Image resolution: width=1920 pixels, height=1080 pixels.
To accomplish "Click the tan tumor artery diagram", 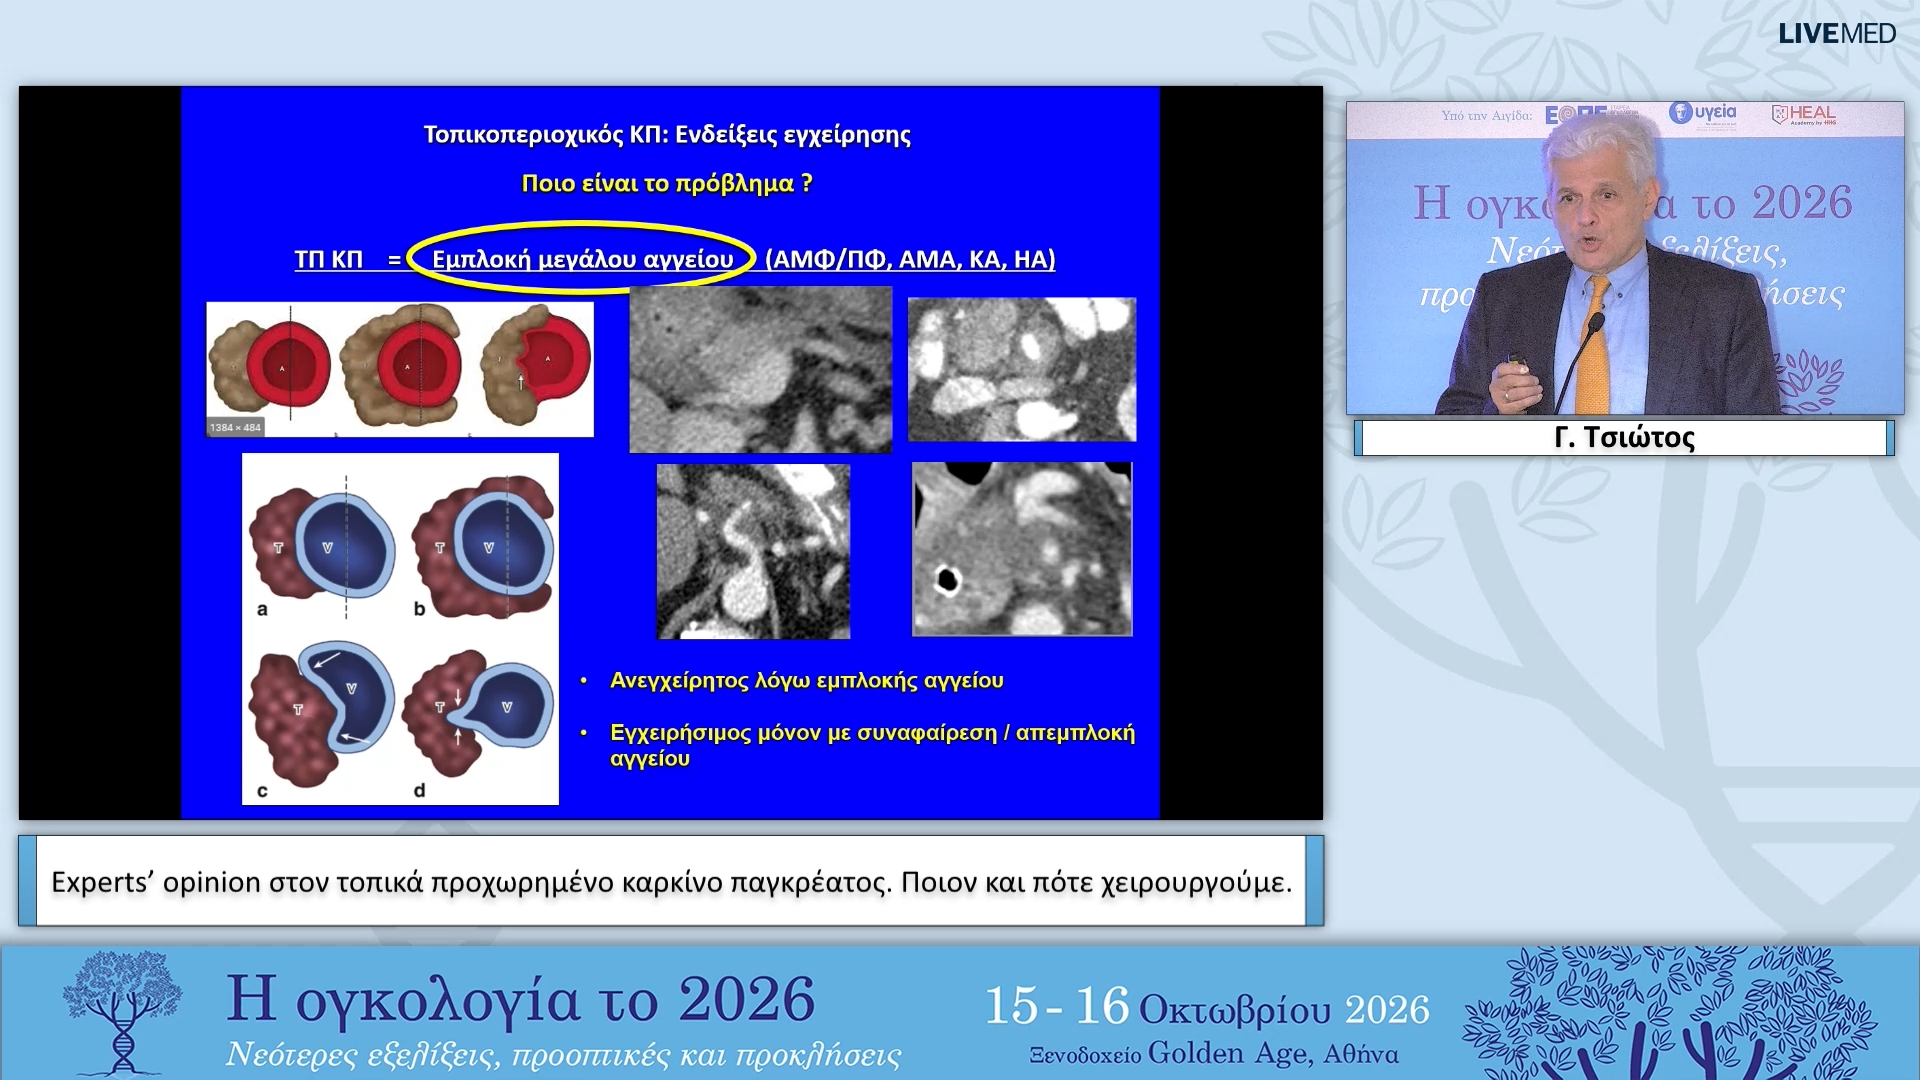I will point(400,369).
